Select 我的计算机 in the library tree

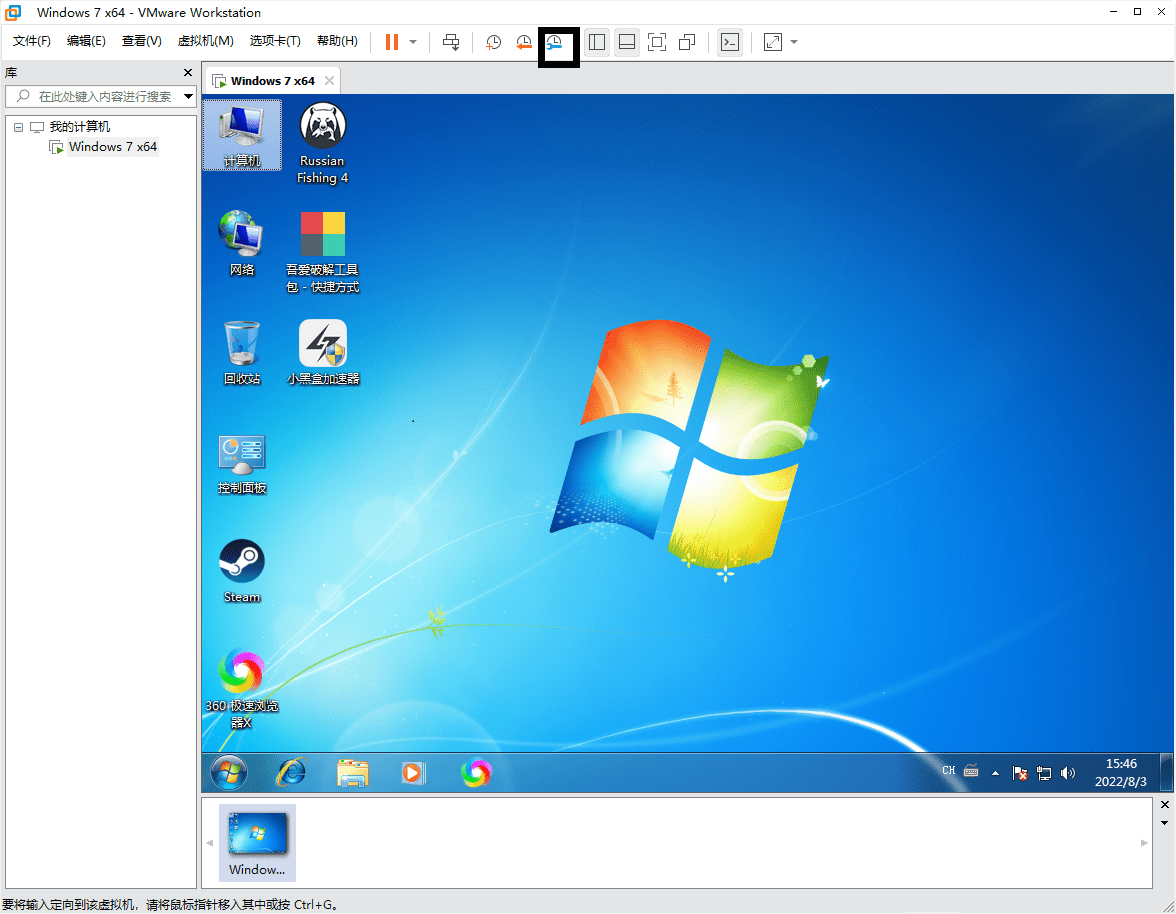click(x=80, y=127)
